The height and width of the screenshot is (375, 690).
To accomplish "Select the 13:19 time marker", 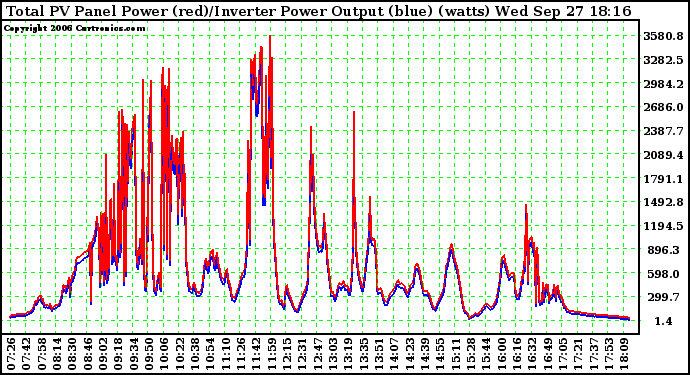I will click(x=348, y=354).
